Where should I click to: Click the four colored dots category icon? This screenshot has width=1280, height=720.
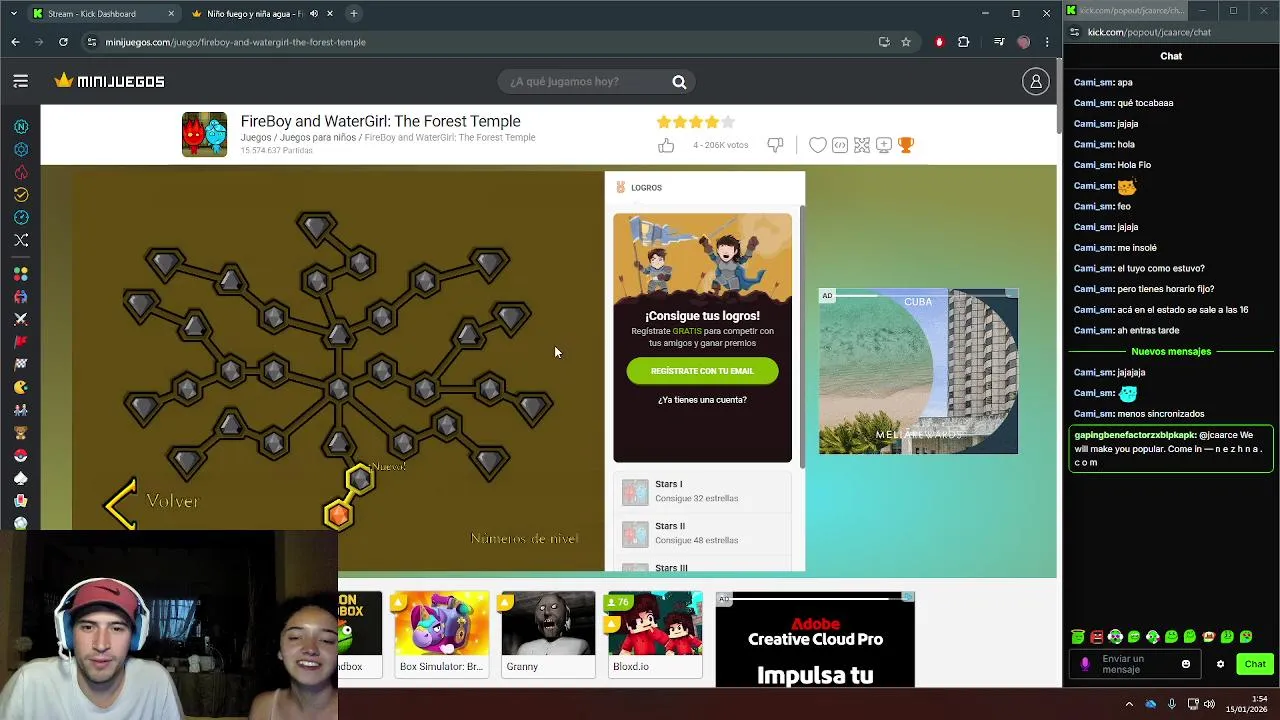click(21, 273)
